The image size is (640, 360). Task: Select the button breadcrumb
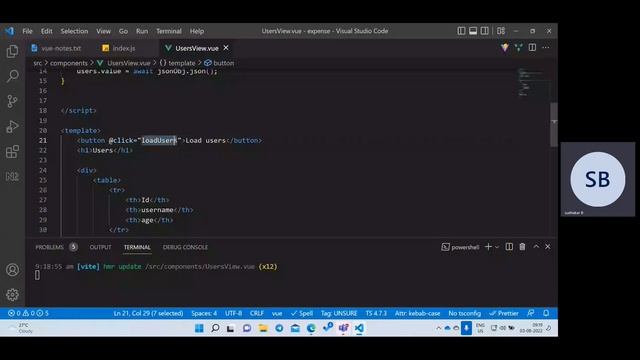(224, 63)
